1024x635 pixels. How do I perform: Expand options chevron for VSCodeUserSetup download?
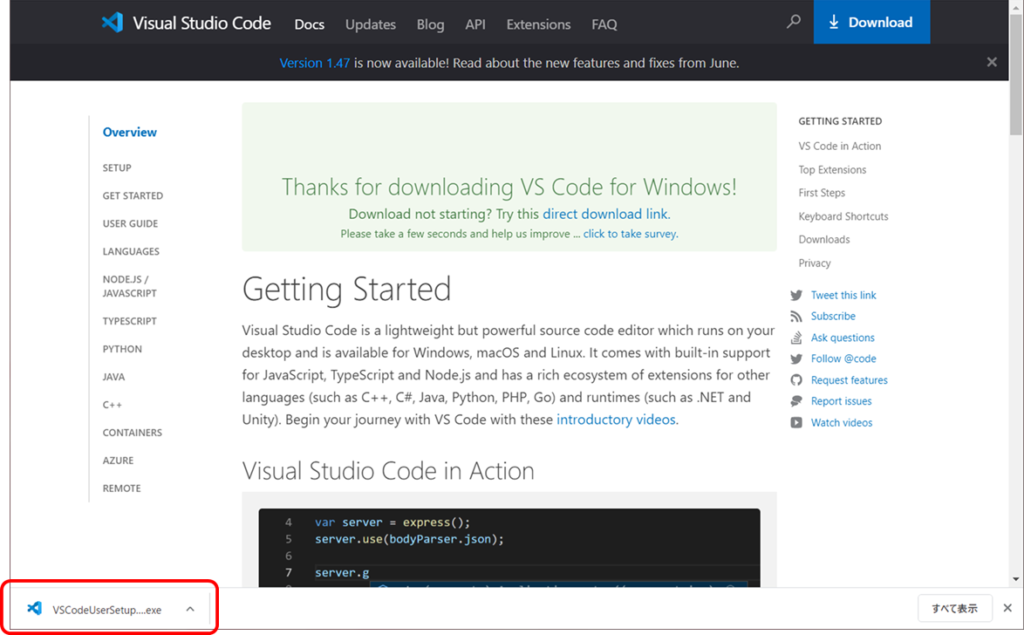pos(190,609)
